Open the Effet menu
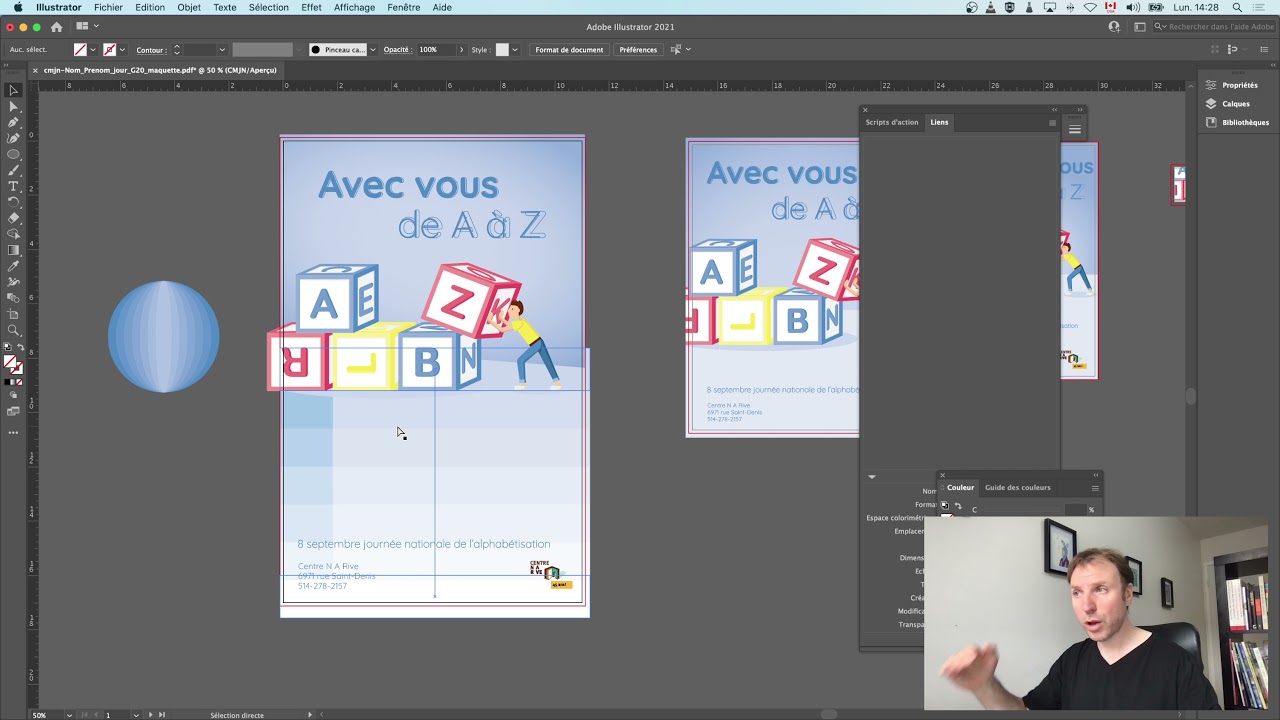Image resolution: width=1280 pixels, height=720 pixels. pos(312,7)
